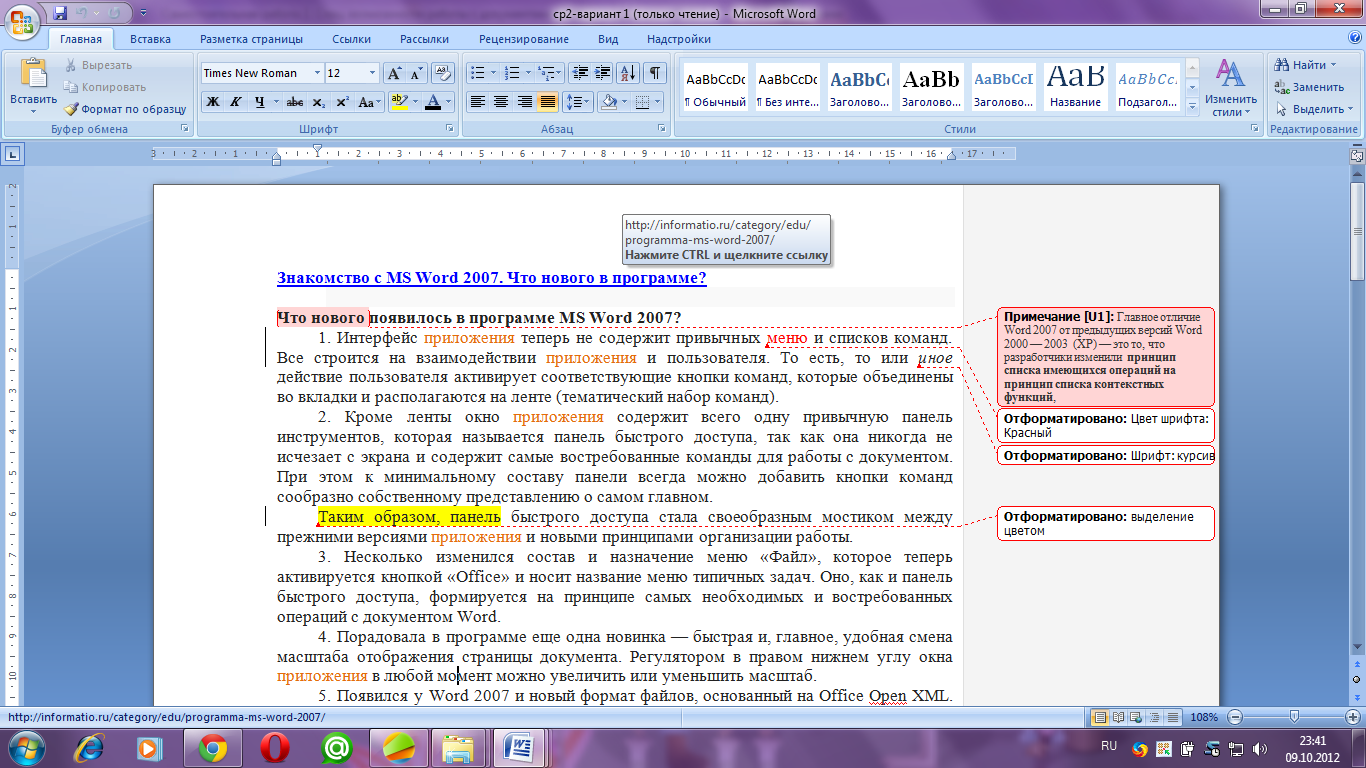Open the Абзац dialog launcher
Viewport: 1366px width, 768px height.
click(662, 130)
